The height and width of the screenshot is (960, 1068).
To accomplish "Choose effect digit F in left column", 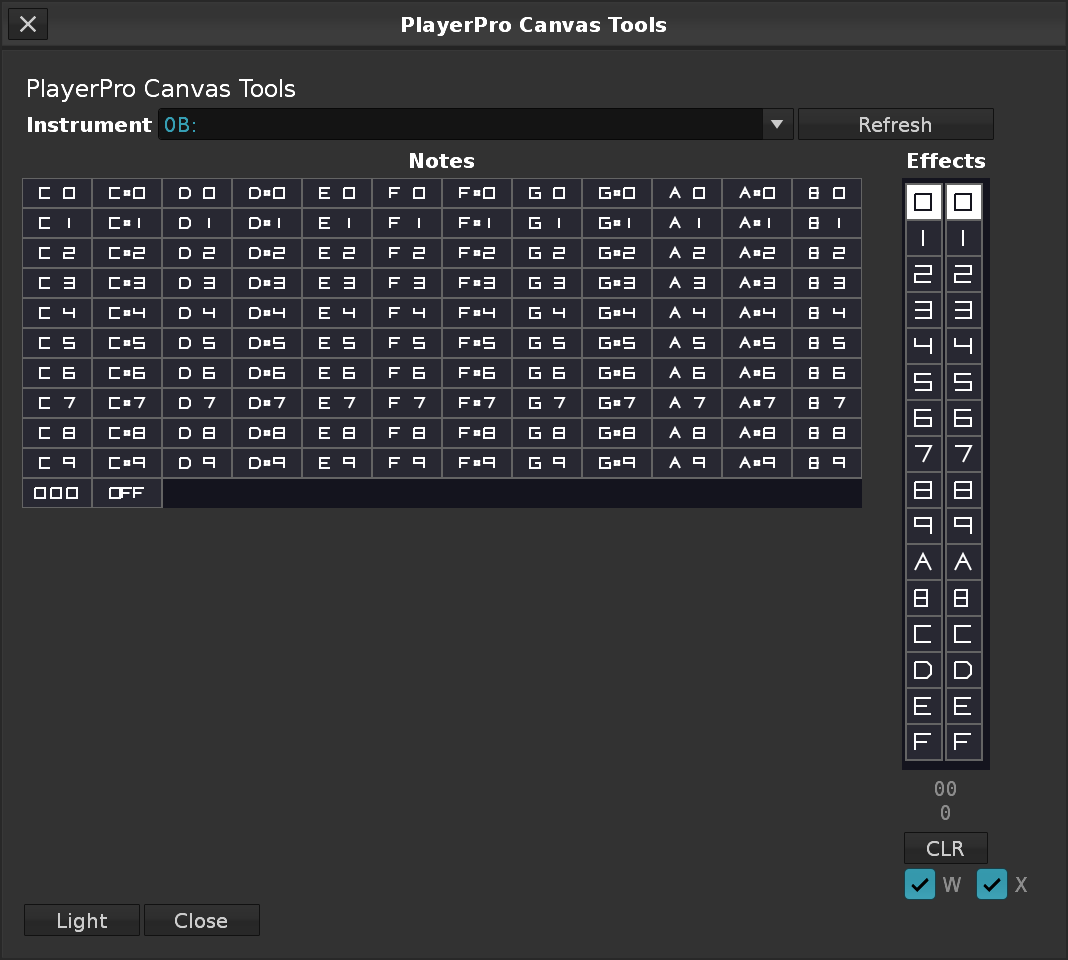I will pyautogui.click(x=924, y=742).
